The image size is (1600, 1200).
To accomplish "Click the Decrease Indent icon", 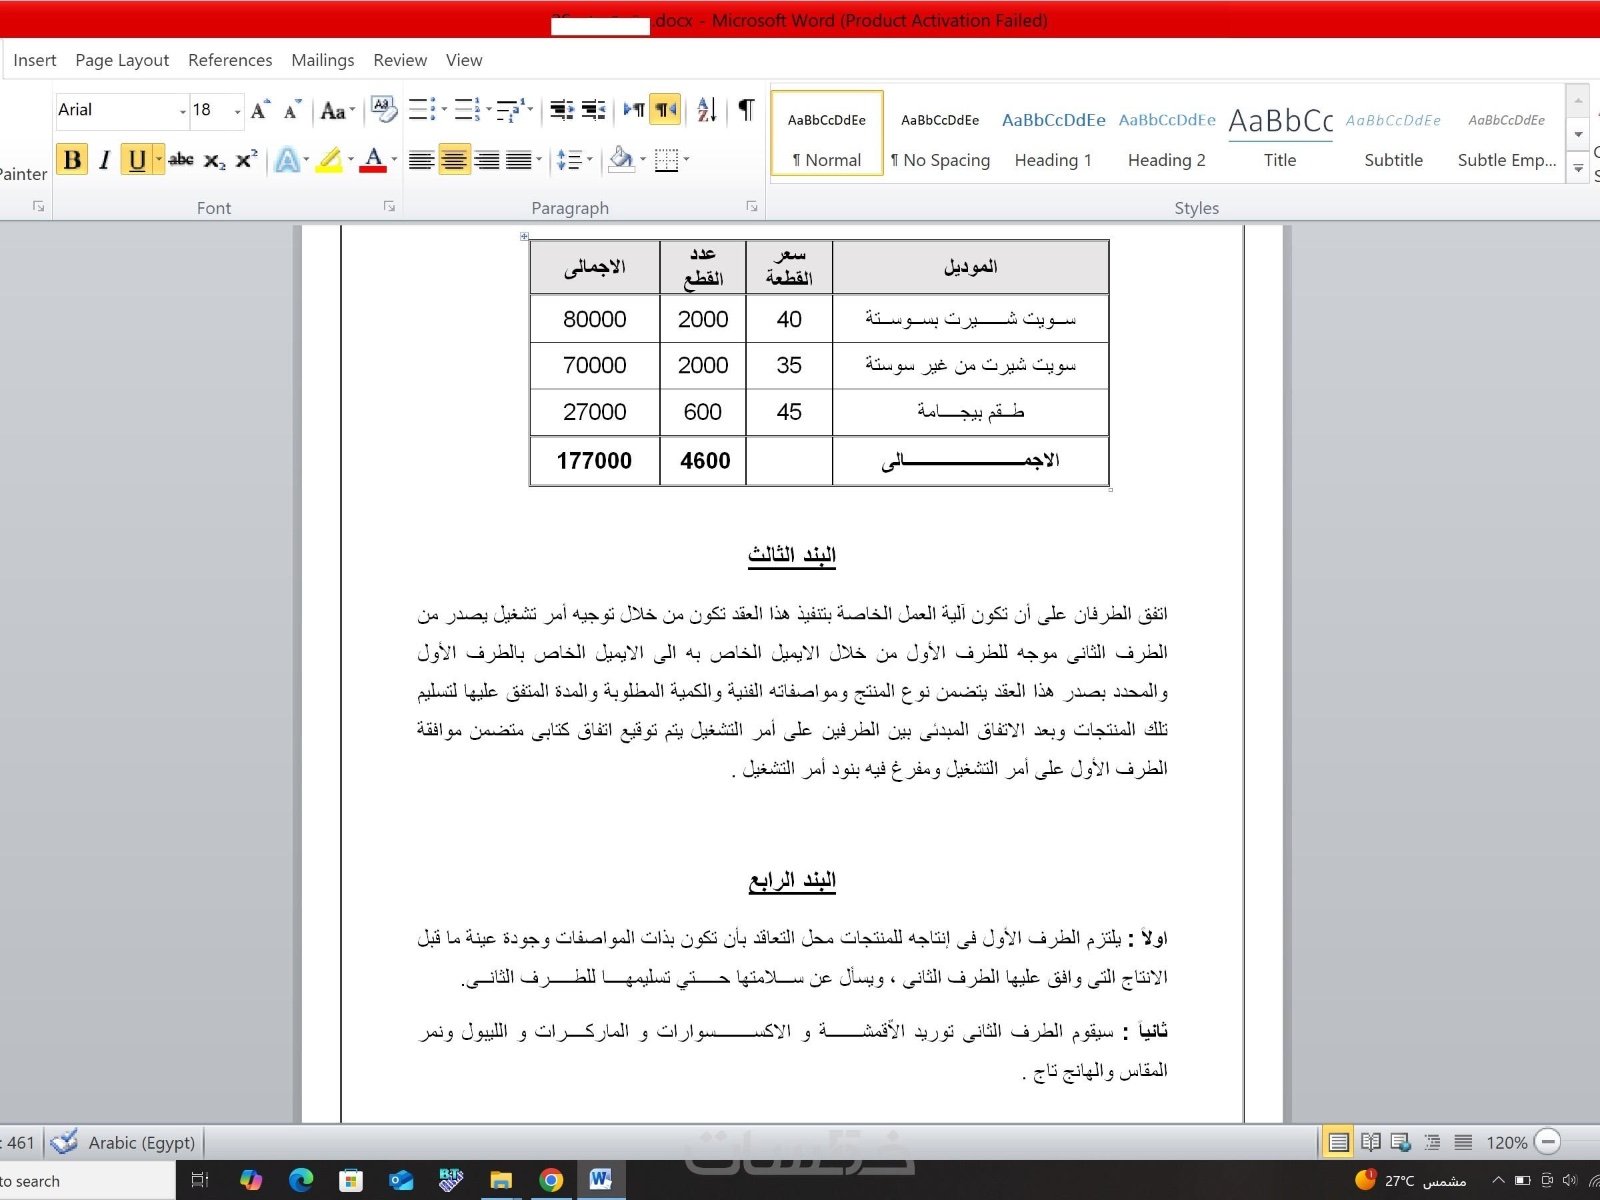I will click(562, 110).
